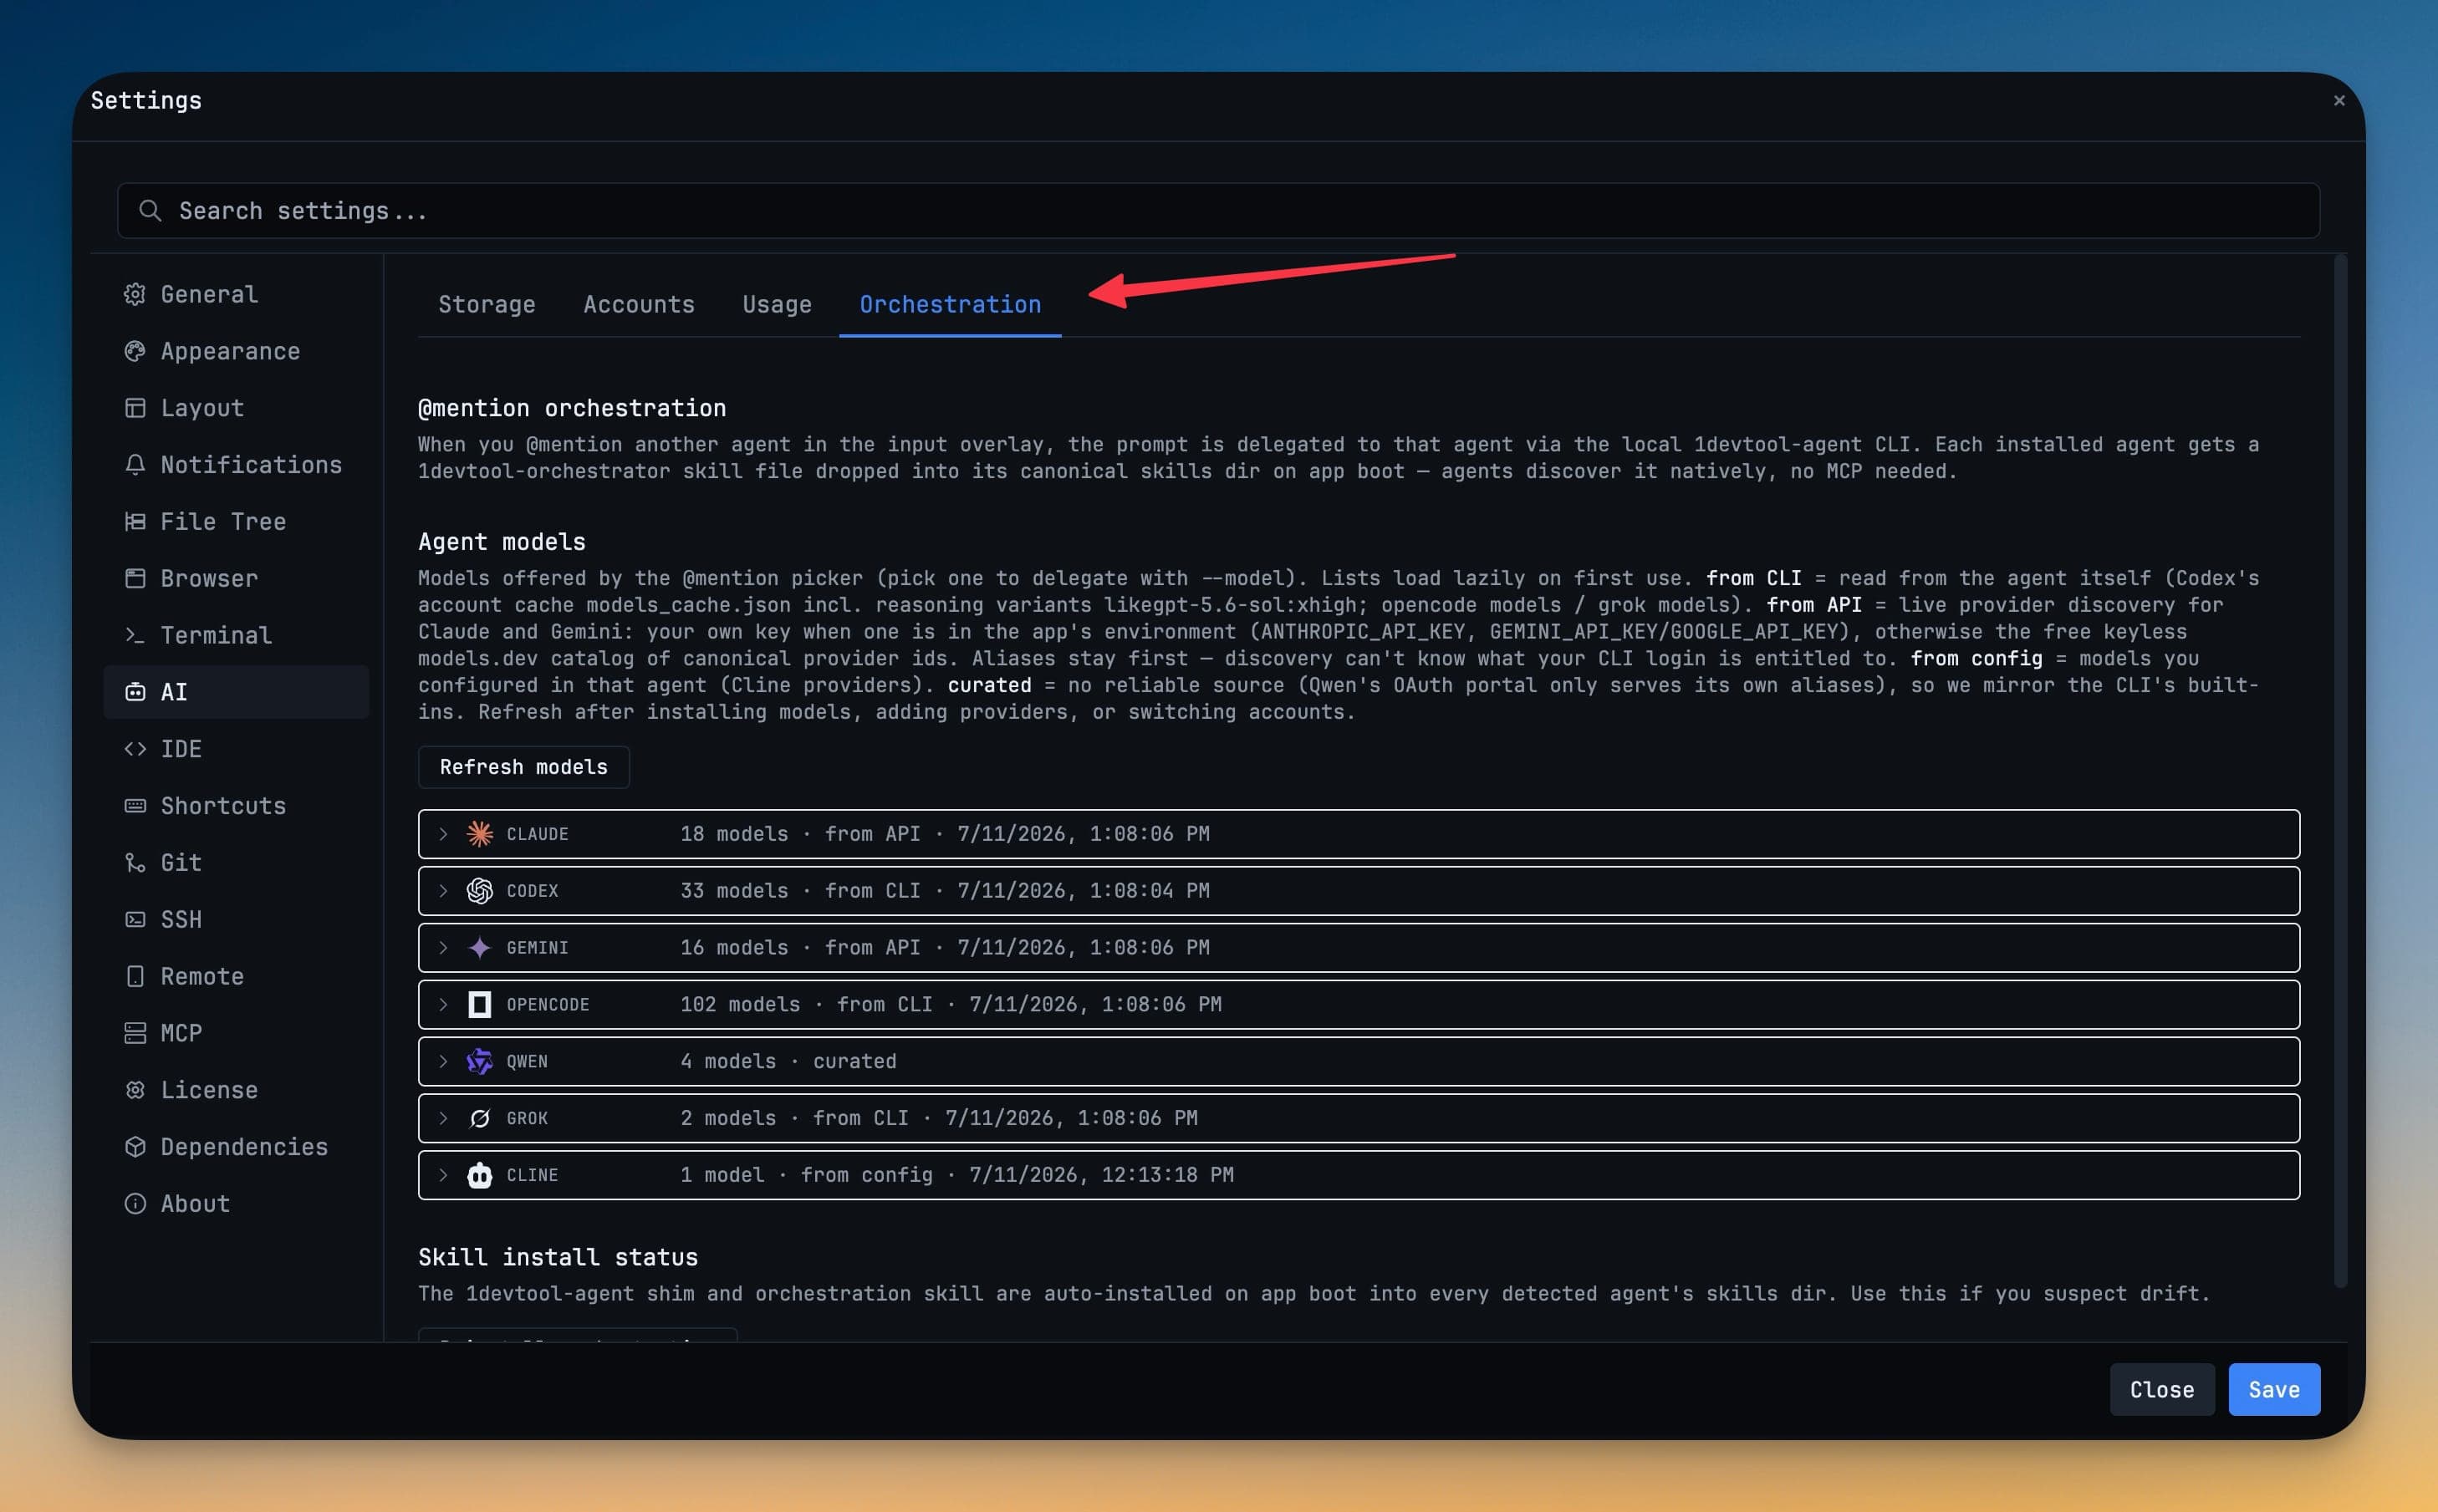This screenshot has height=1512, width=2438.
Task: Click the Close button at bottom
Action: click(x=2162, y=1389)
